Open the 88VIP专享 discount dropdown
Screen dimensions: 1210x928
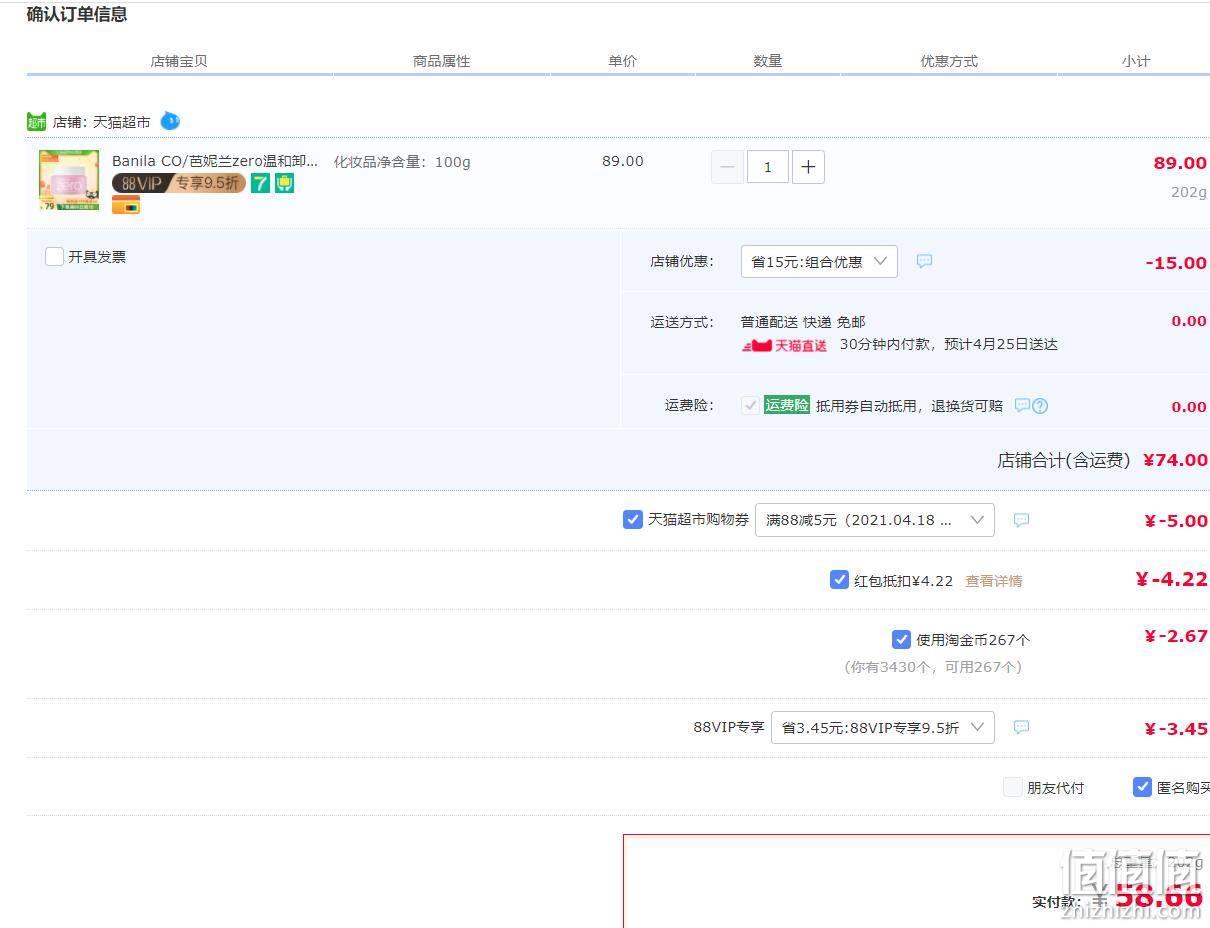click(x=883, y=727)
